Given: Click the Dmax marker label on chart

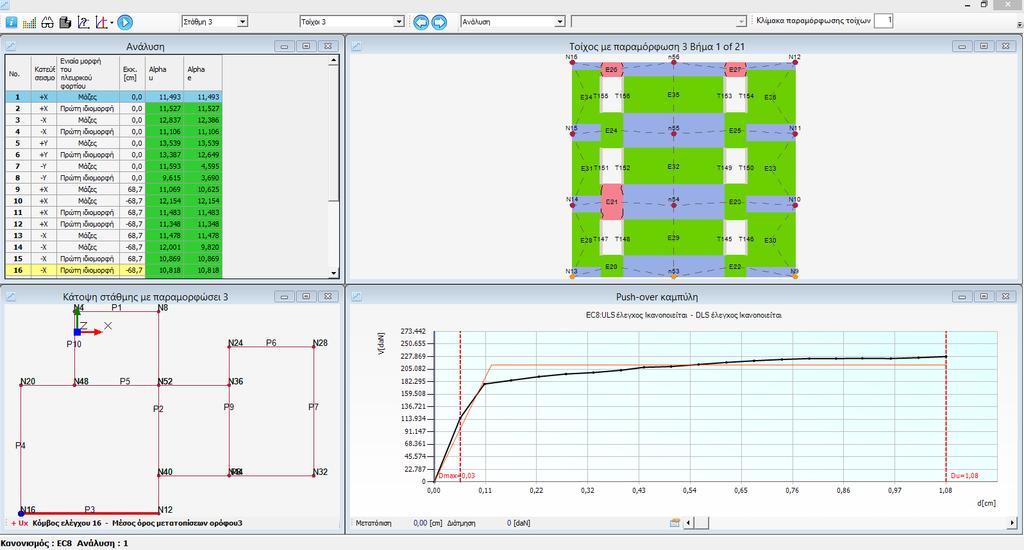Looking at the screenshot, I should click(457, 476).
